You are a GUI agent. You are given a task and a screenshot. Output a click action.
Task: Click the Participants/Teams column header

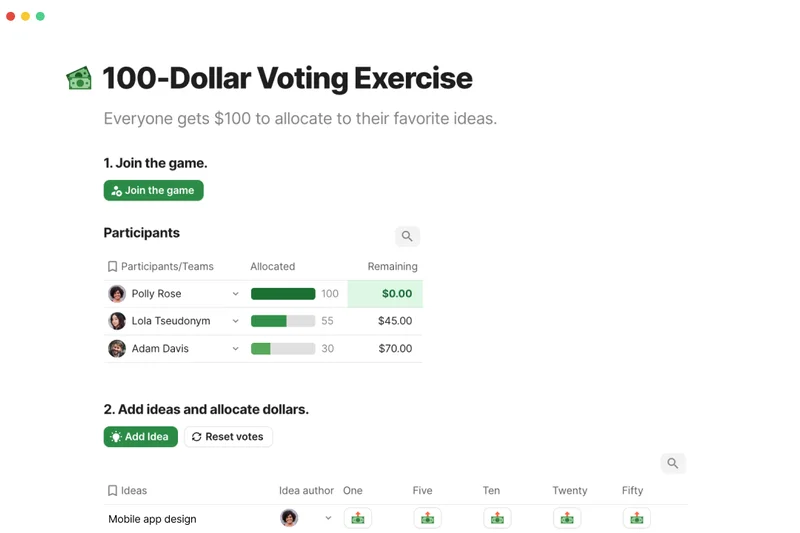[167, 267]
